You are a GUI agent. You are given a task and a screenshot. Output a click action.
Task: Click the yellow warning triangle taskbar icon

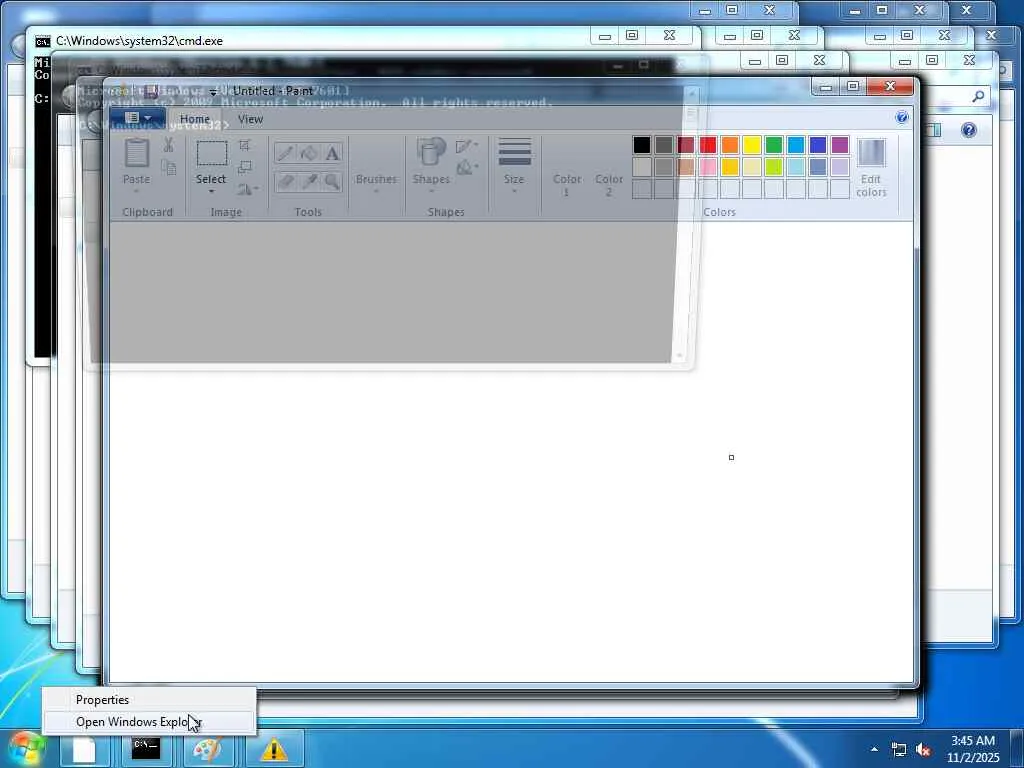point(274,750)
